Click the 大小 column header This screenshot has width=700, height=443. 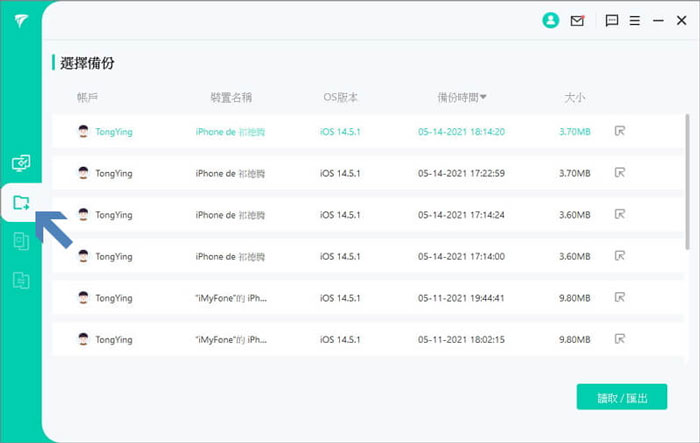[x=575, y=97]
